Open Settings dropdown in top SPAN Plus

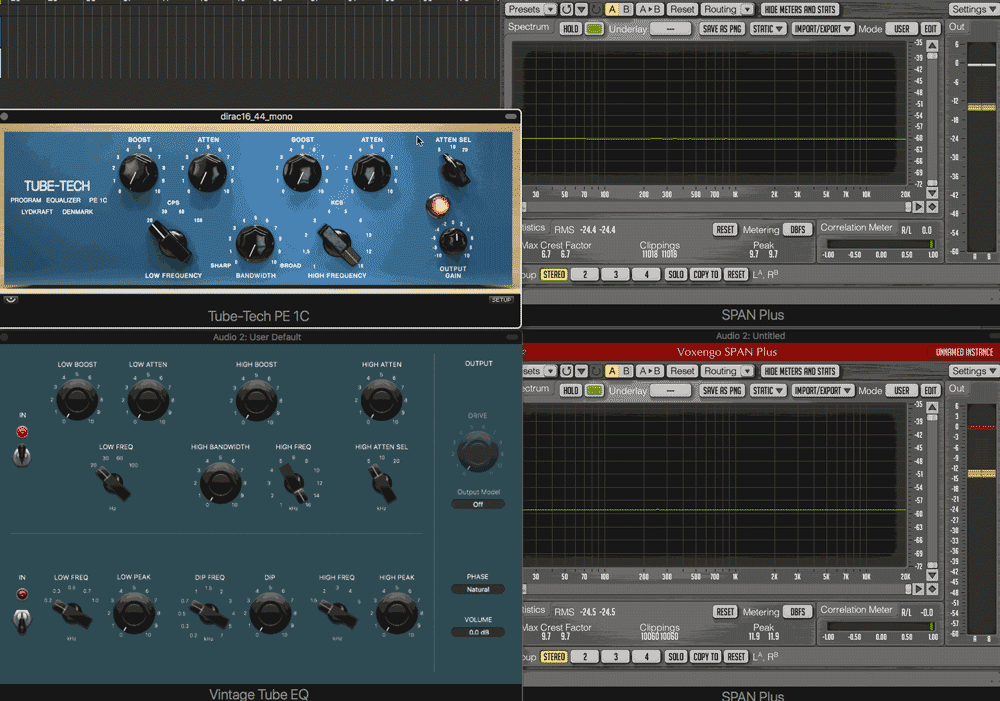pos(973,10)
